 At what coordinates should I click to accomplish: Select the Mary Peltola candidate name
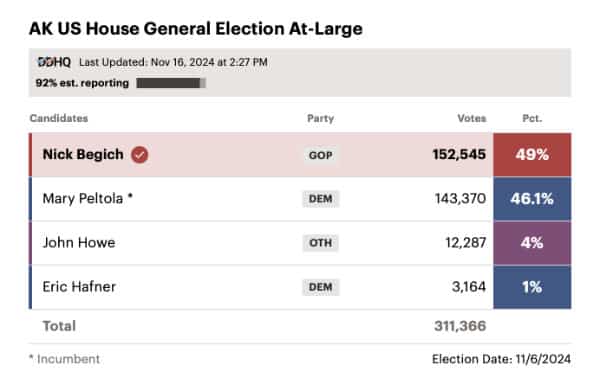[83, 199]
